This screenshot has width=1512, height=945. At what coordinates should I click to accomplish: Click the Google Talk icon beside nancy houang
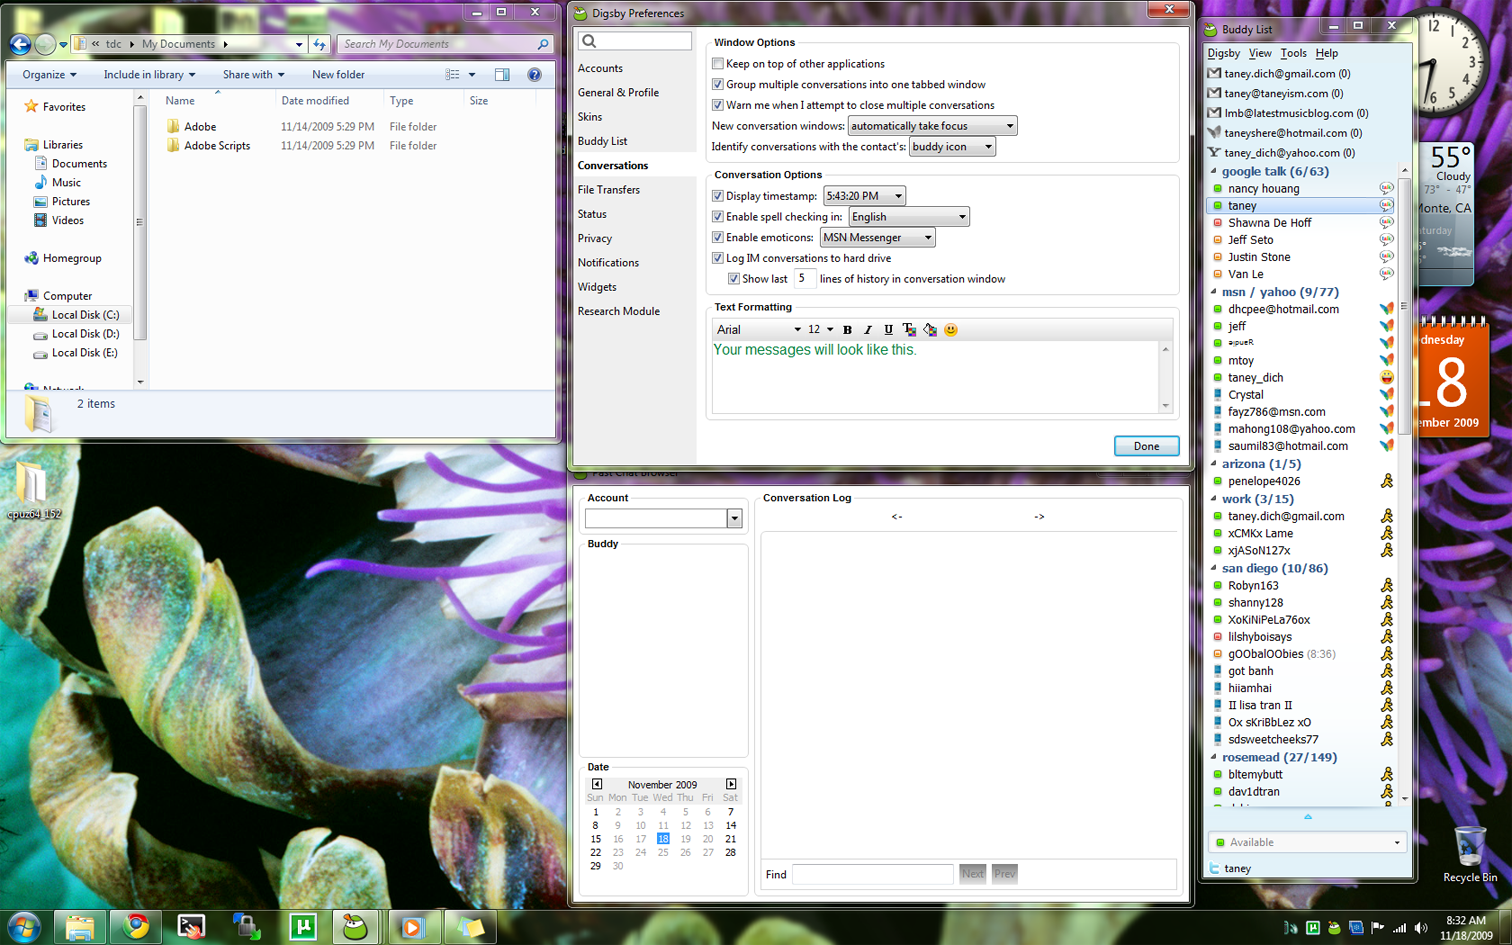[x=1386, y=188]
